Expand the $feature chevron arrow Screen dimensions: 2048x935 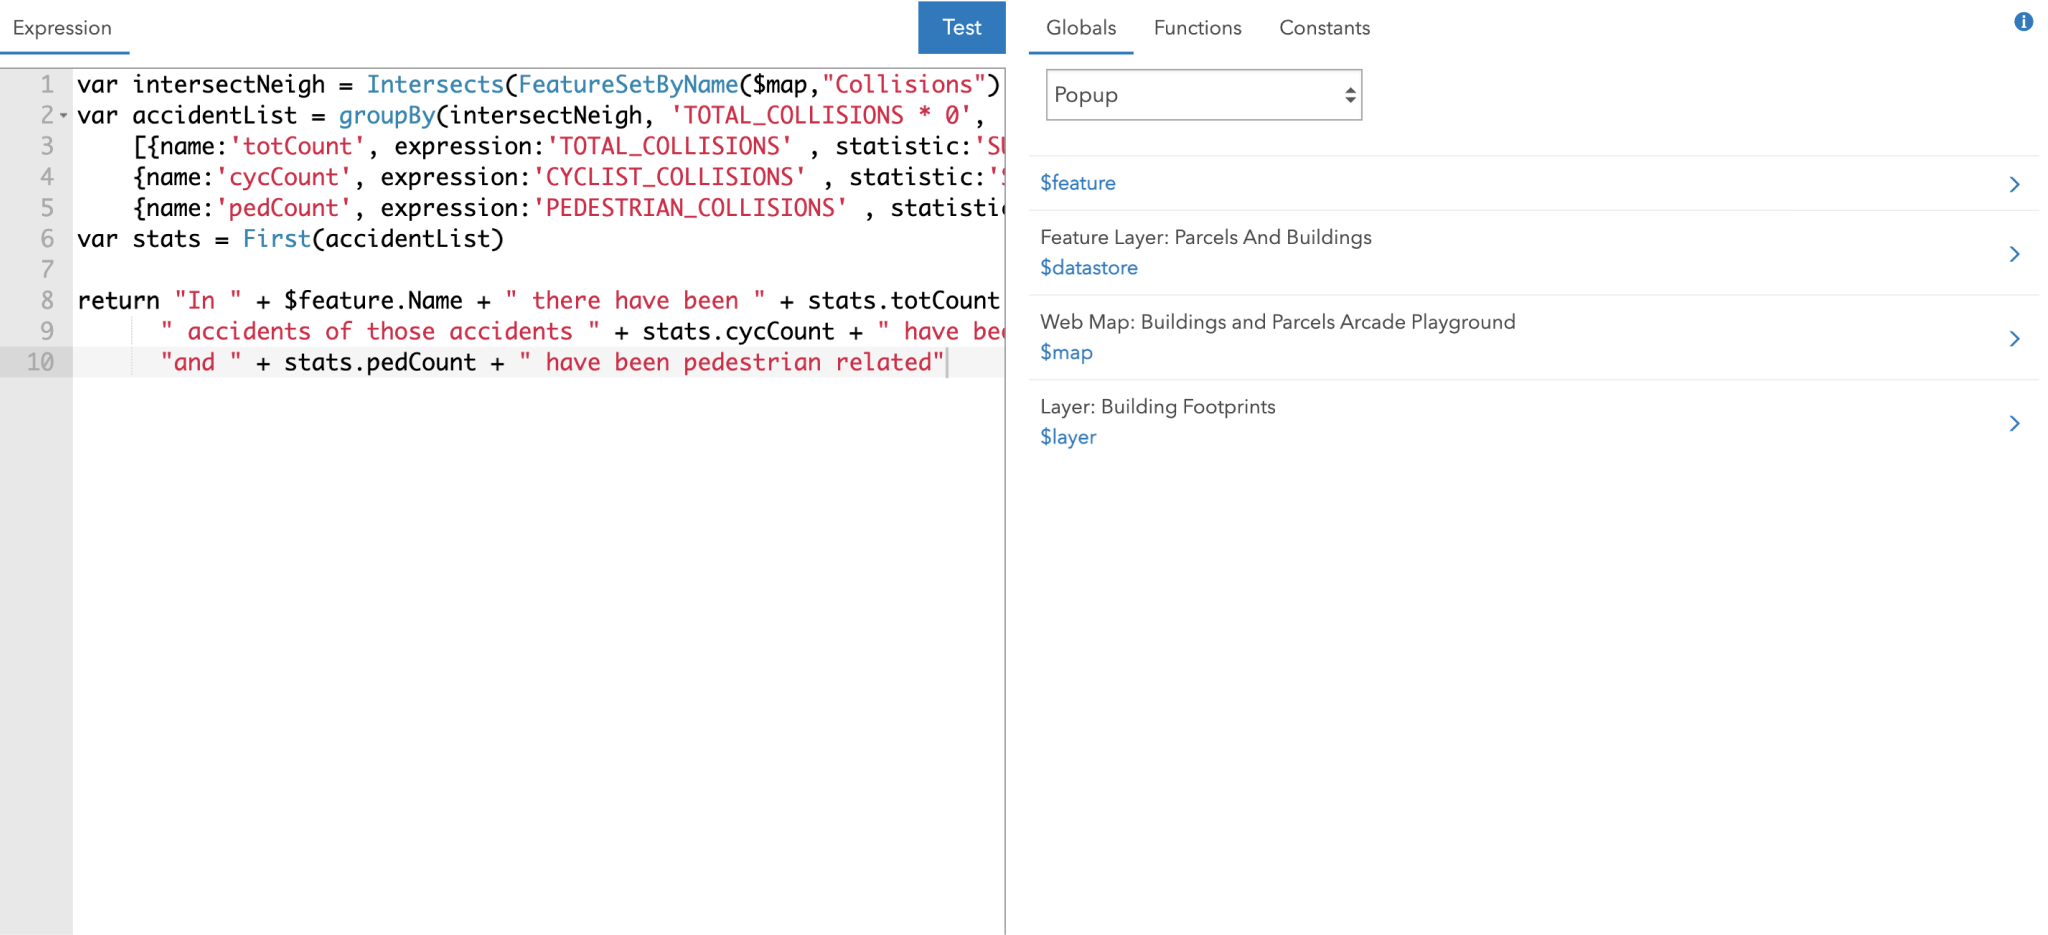pyautogui.click(x=2014, y=184)
